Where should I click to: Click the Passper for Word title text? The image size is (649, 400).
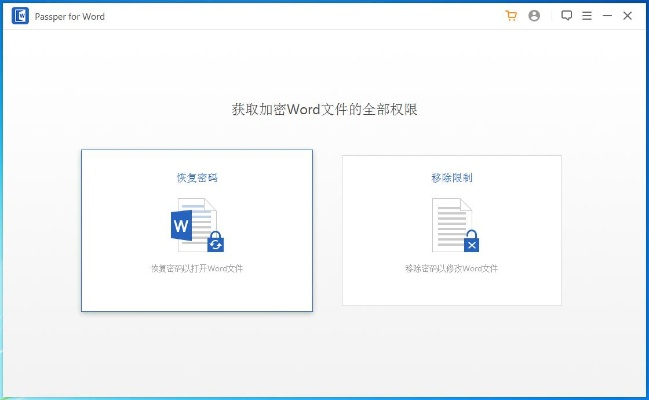(70, 17)
